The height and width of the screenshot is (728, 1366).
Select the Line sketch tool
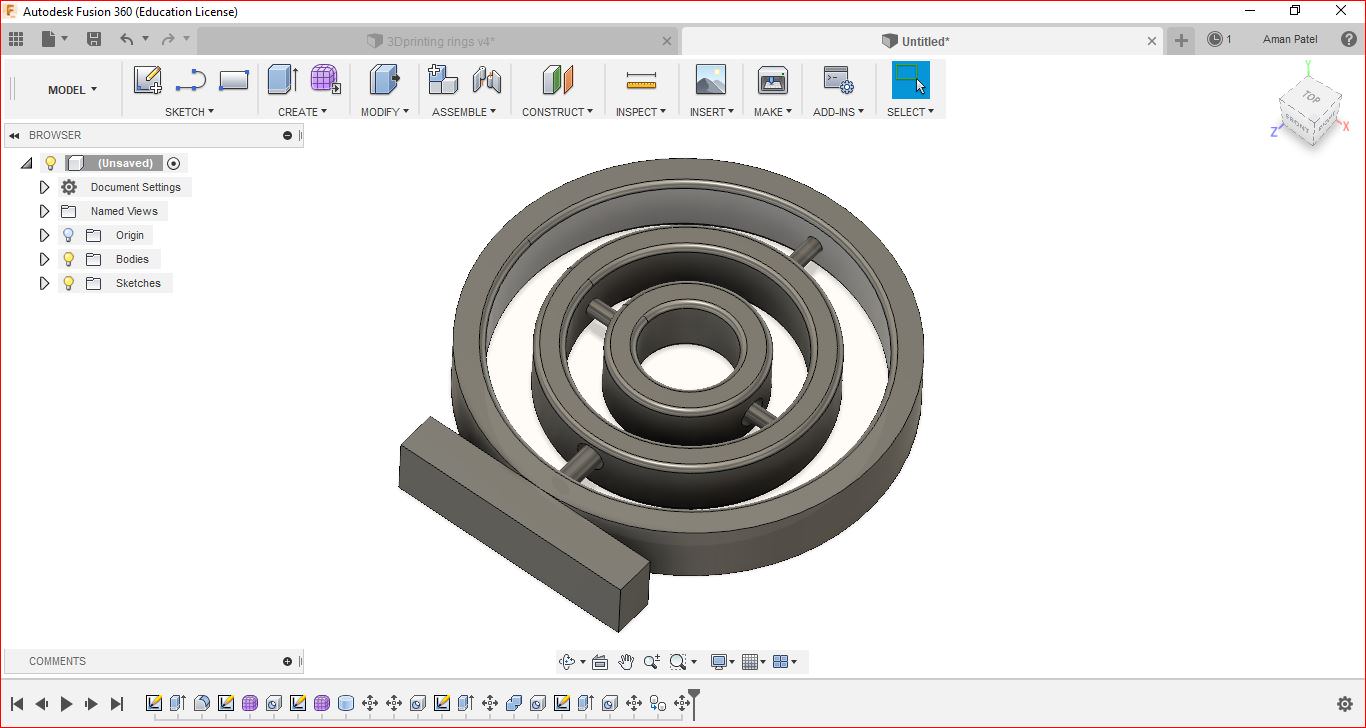click(190, 80)
